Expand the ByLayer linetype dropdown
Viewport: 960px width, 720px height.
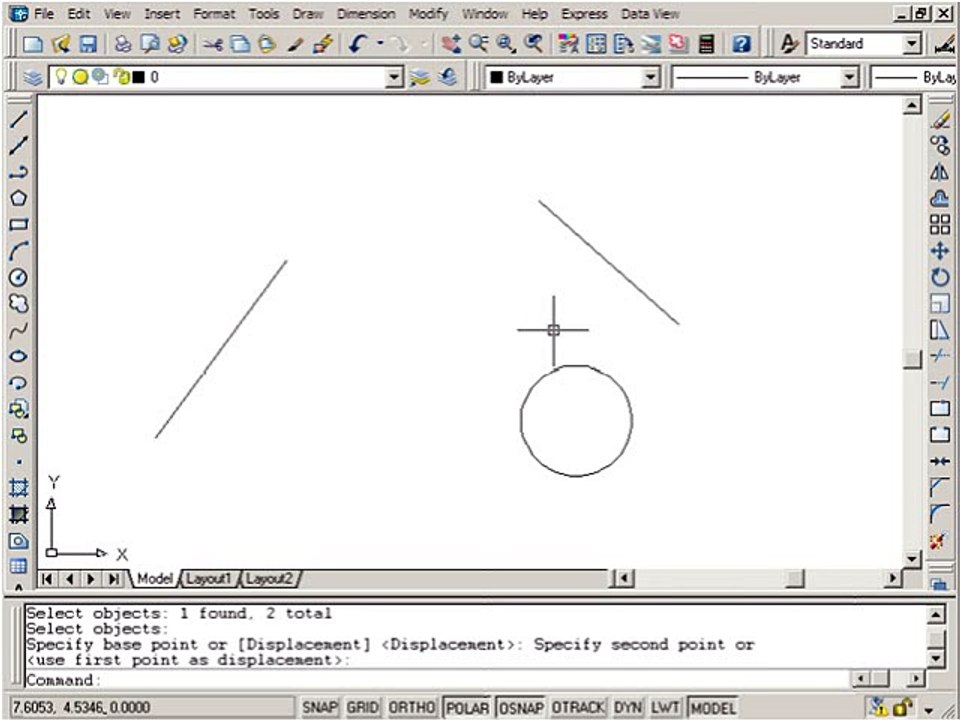(849, 77)
